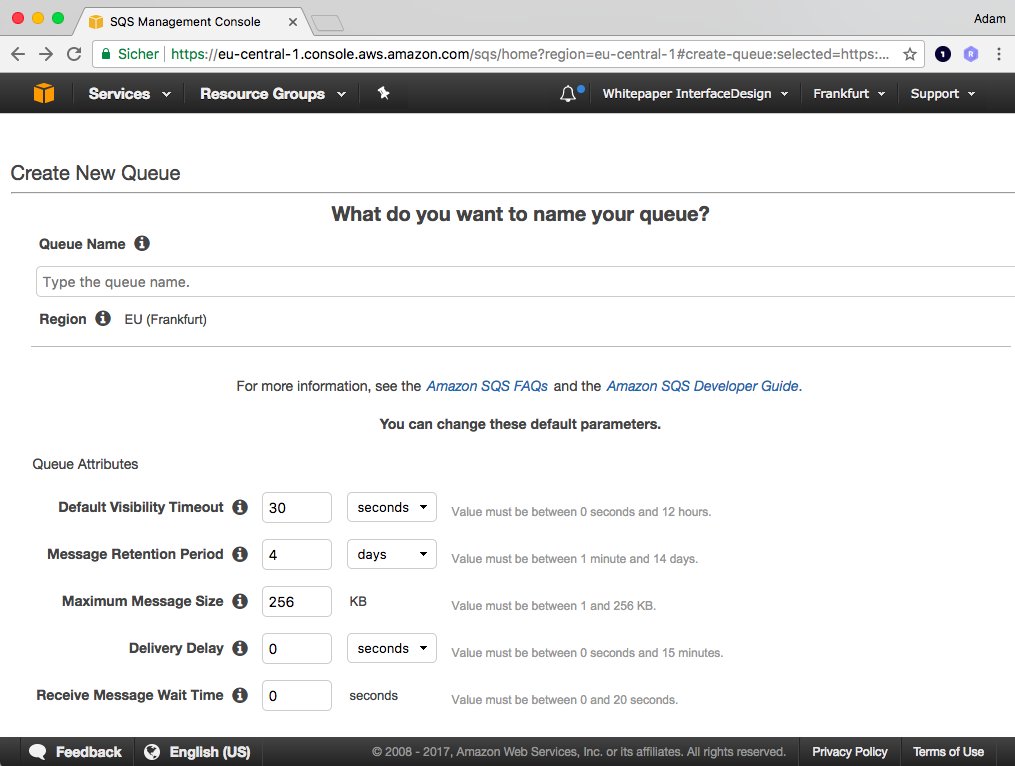Click 'You can change these default parameters.' text

(520, 424)
